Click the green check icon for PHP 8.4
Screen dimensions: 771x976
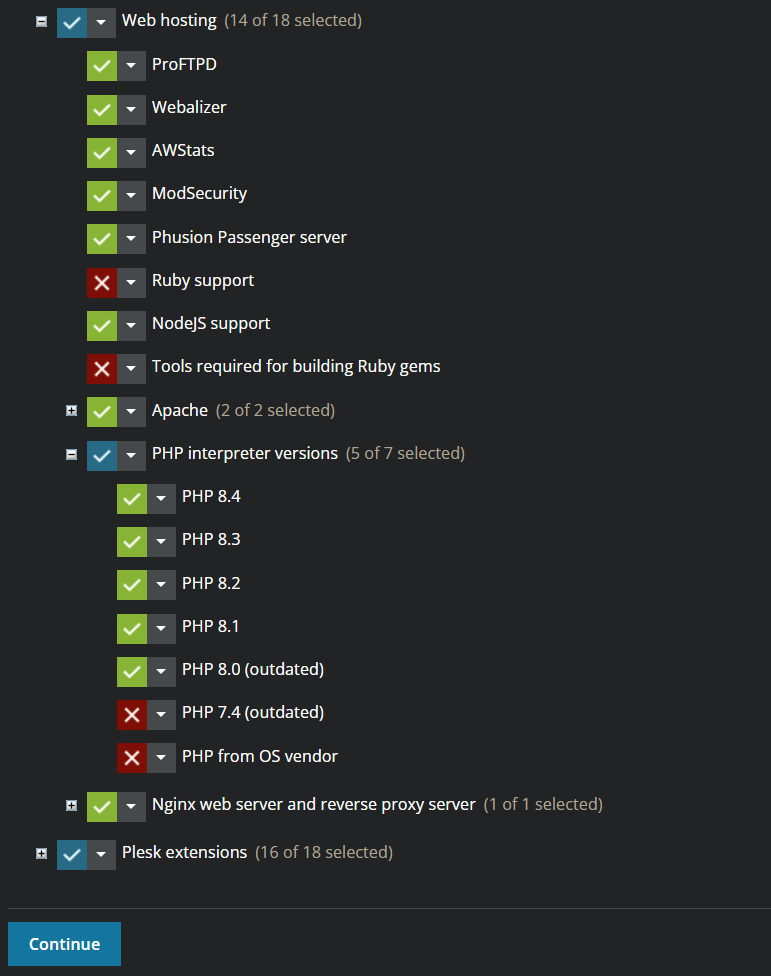tap(131, 498)
